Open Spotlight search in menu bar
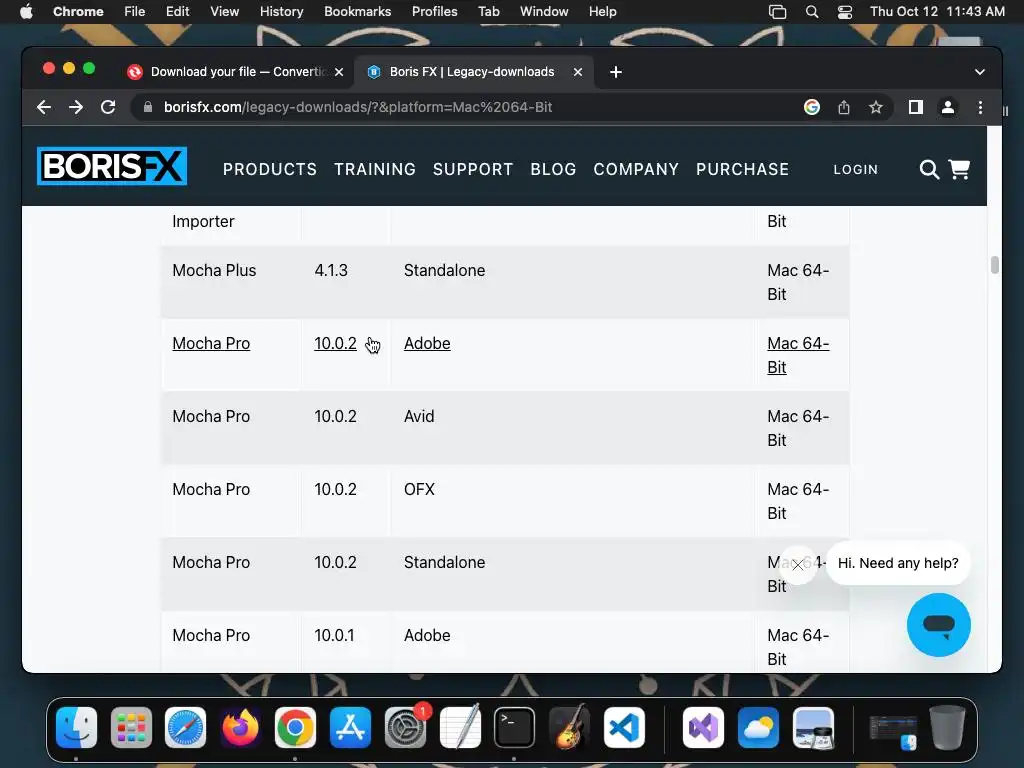 pos(812,12)
